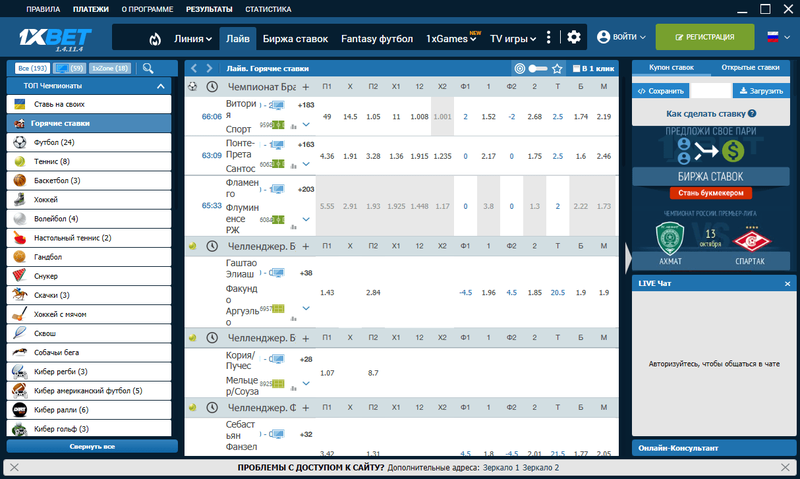Viewport: 800px width, 479px height.
Task: Open the Зеркало 1 link
Action: click(x=501, y=467)
